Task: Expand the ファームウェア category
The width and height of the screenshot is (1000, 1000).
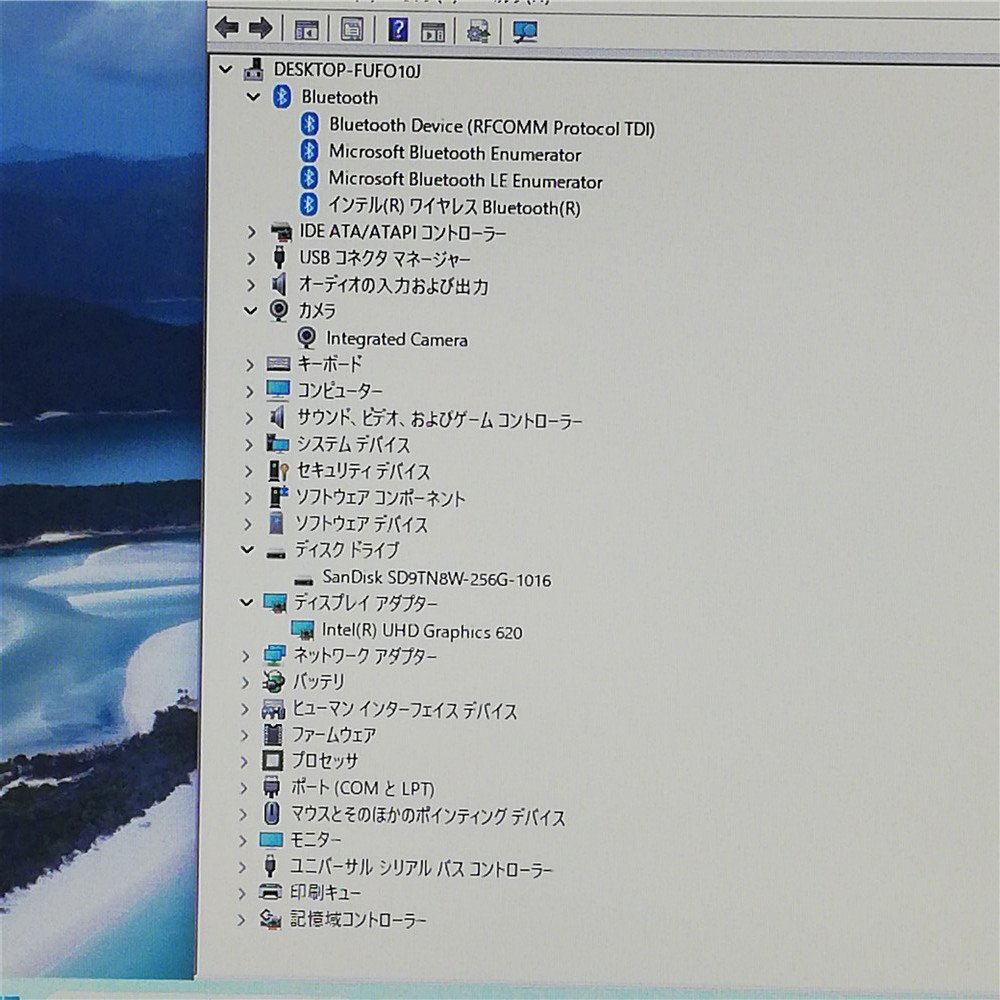Action: pos(245,735)
